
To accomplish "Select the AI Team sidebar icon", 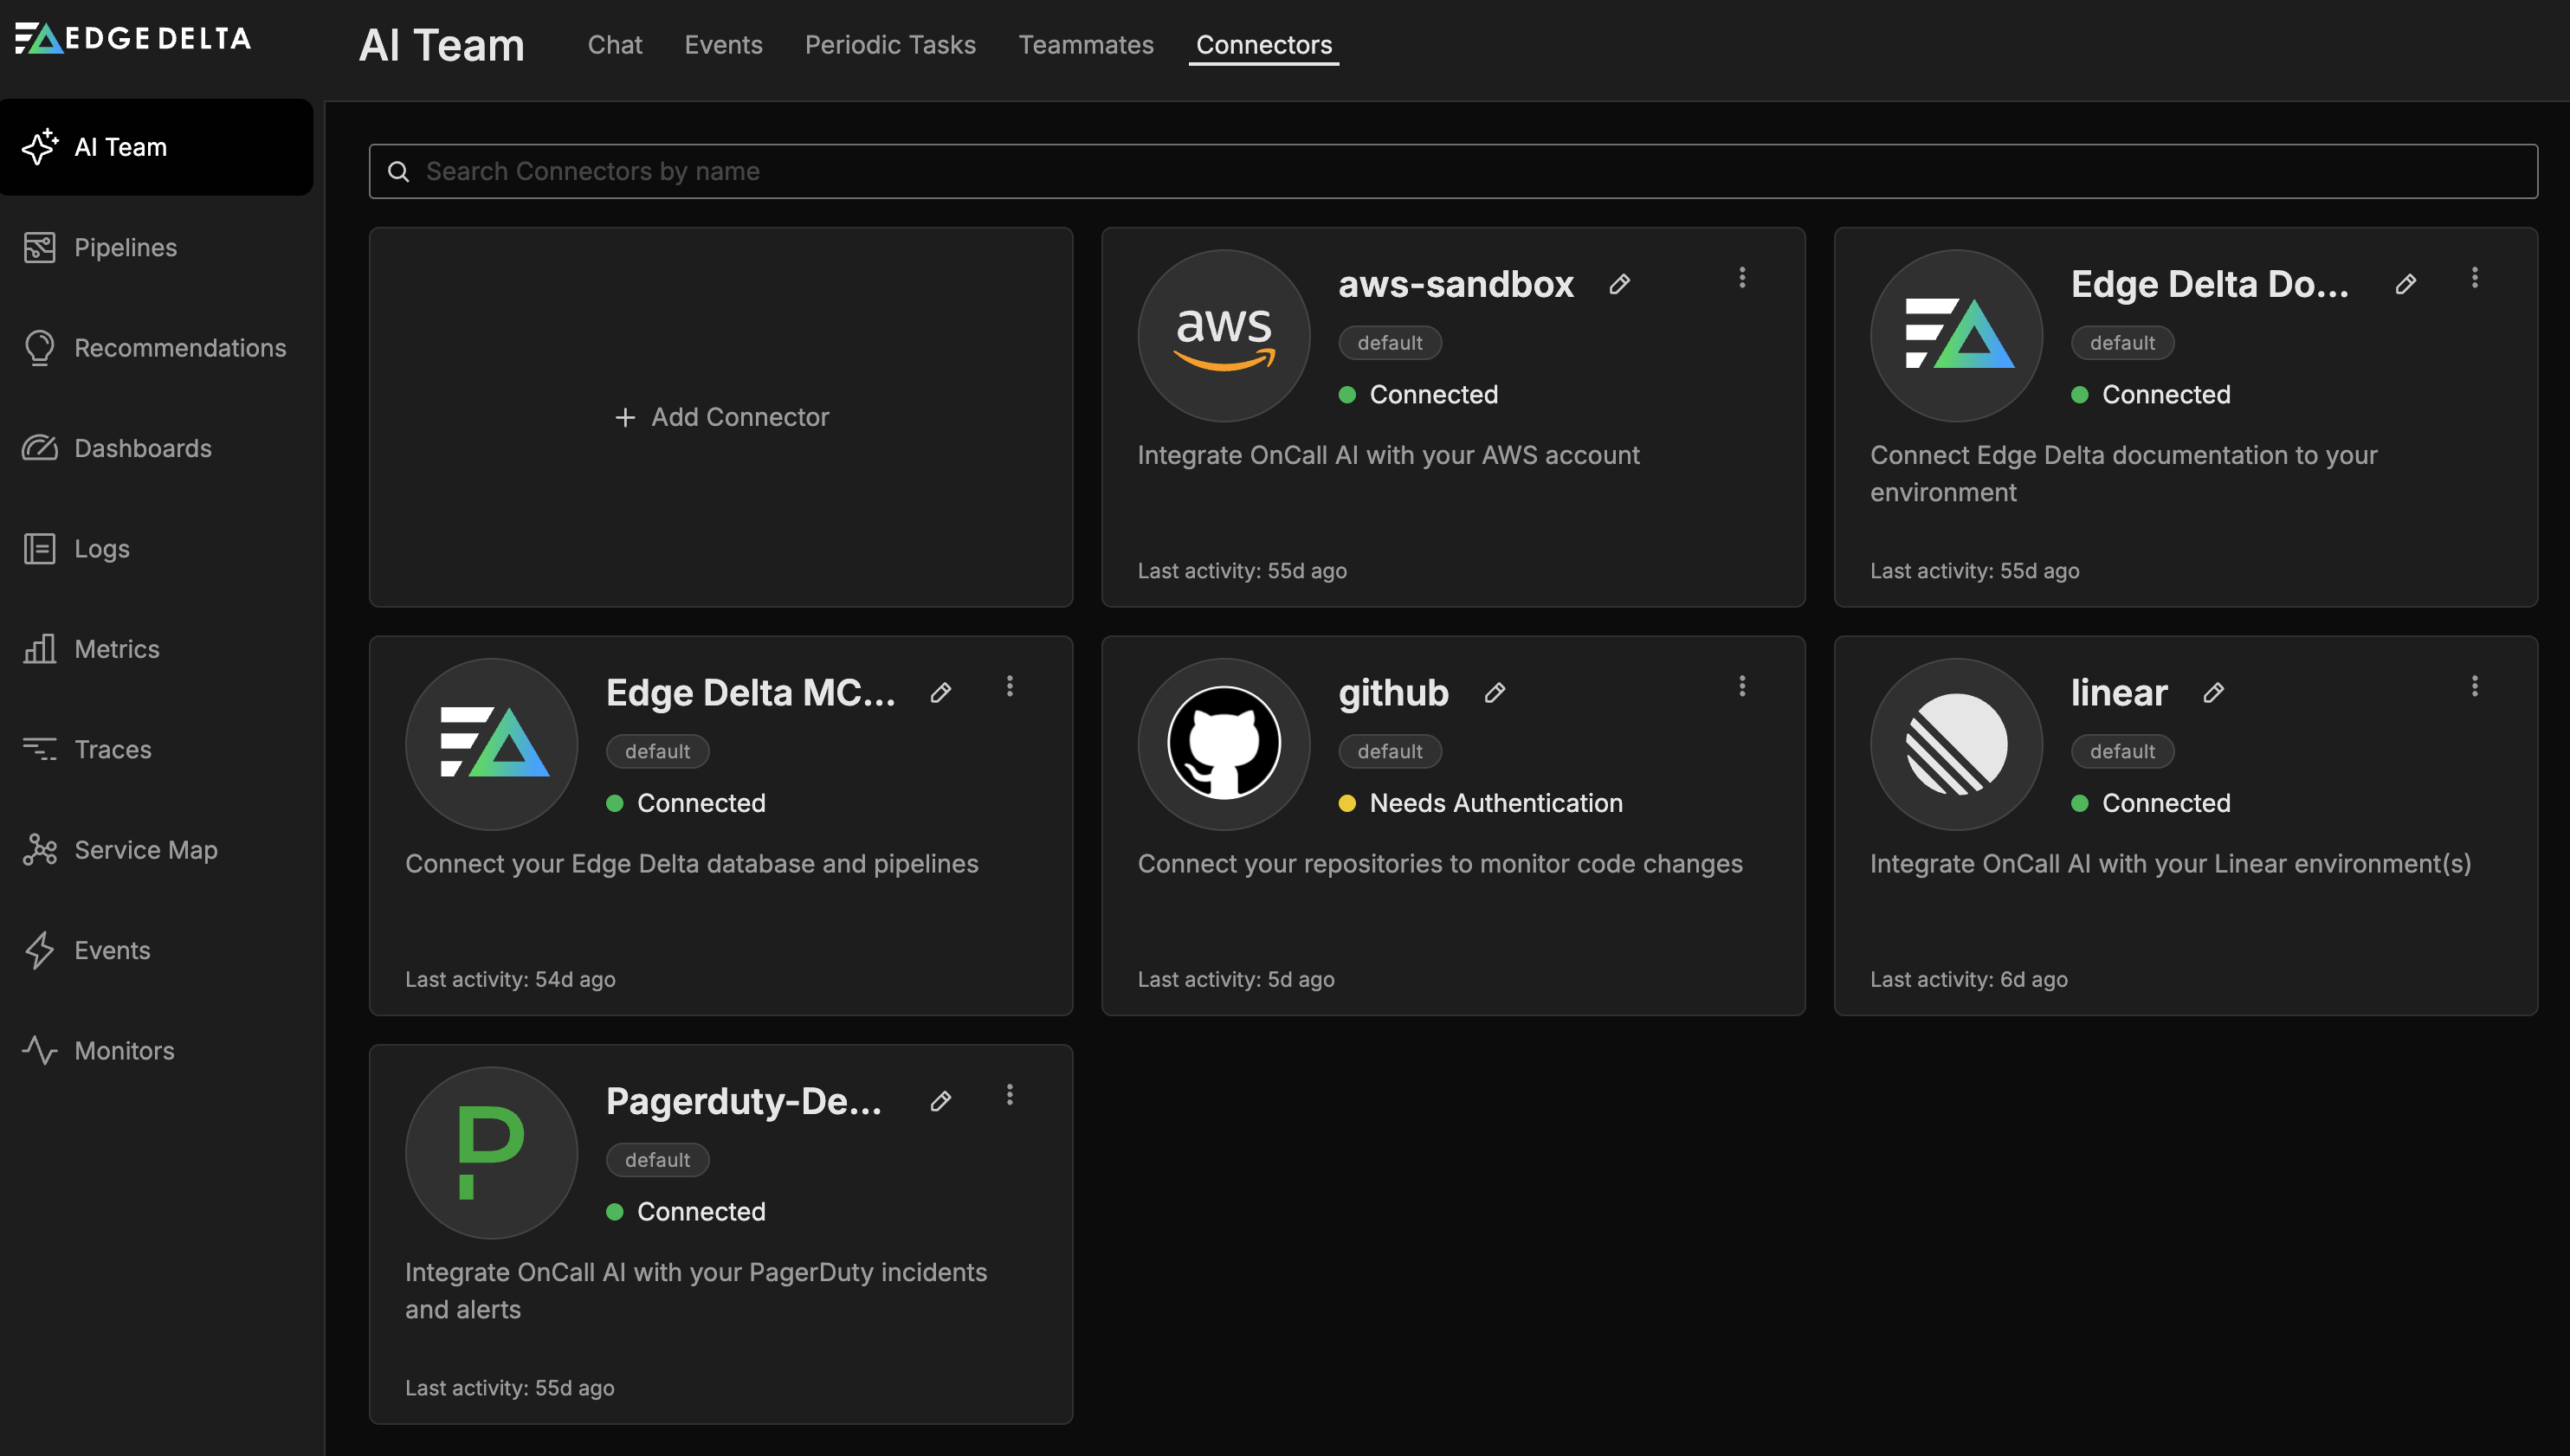I will click(x=40, y=147).
